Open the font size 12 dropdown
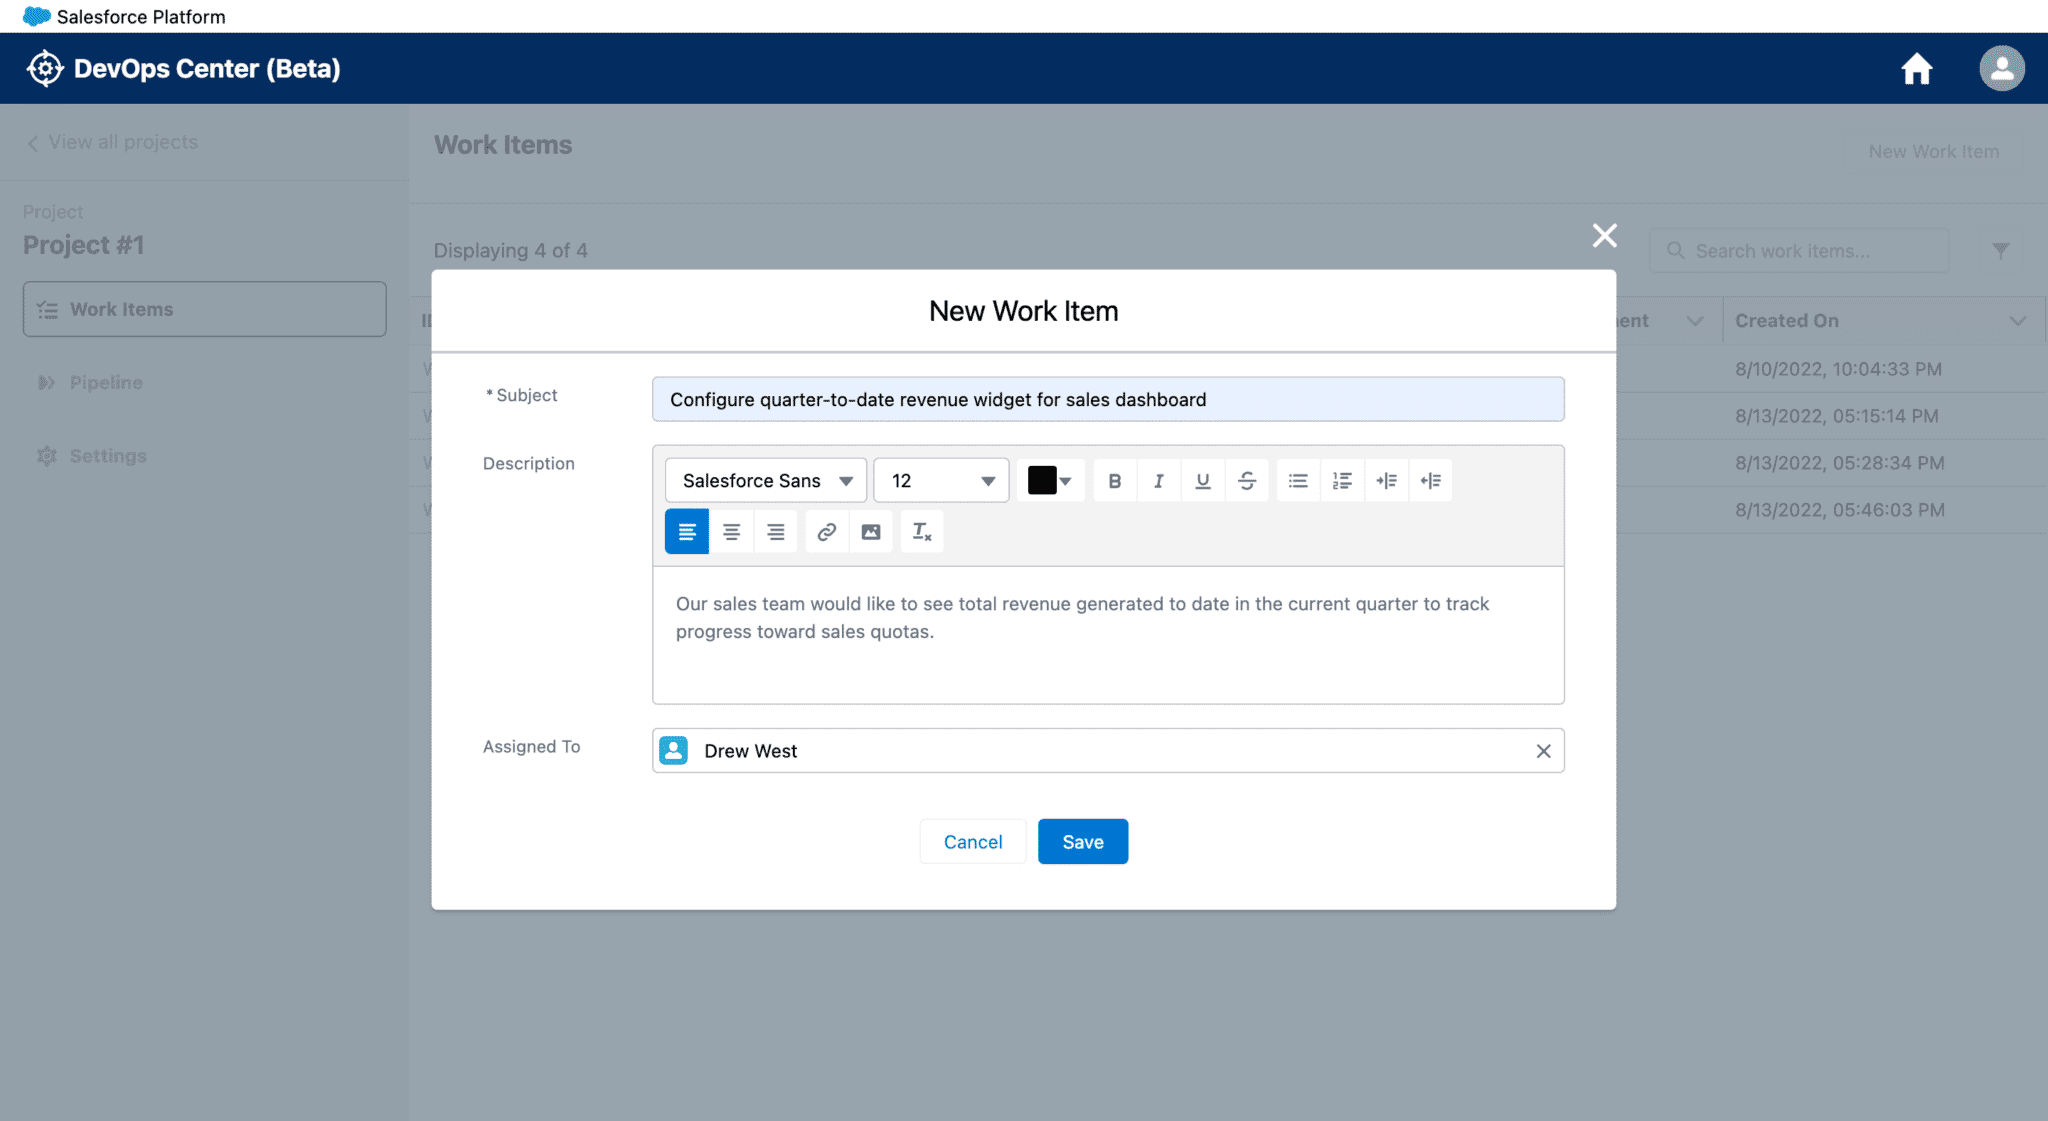Screen dimensions: 2048x1121 (x=941, y=481)
